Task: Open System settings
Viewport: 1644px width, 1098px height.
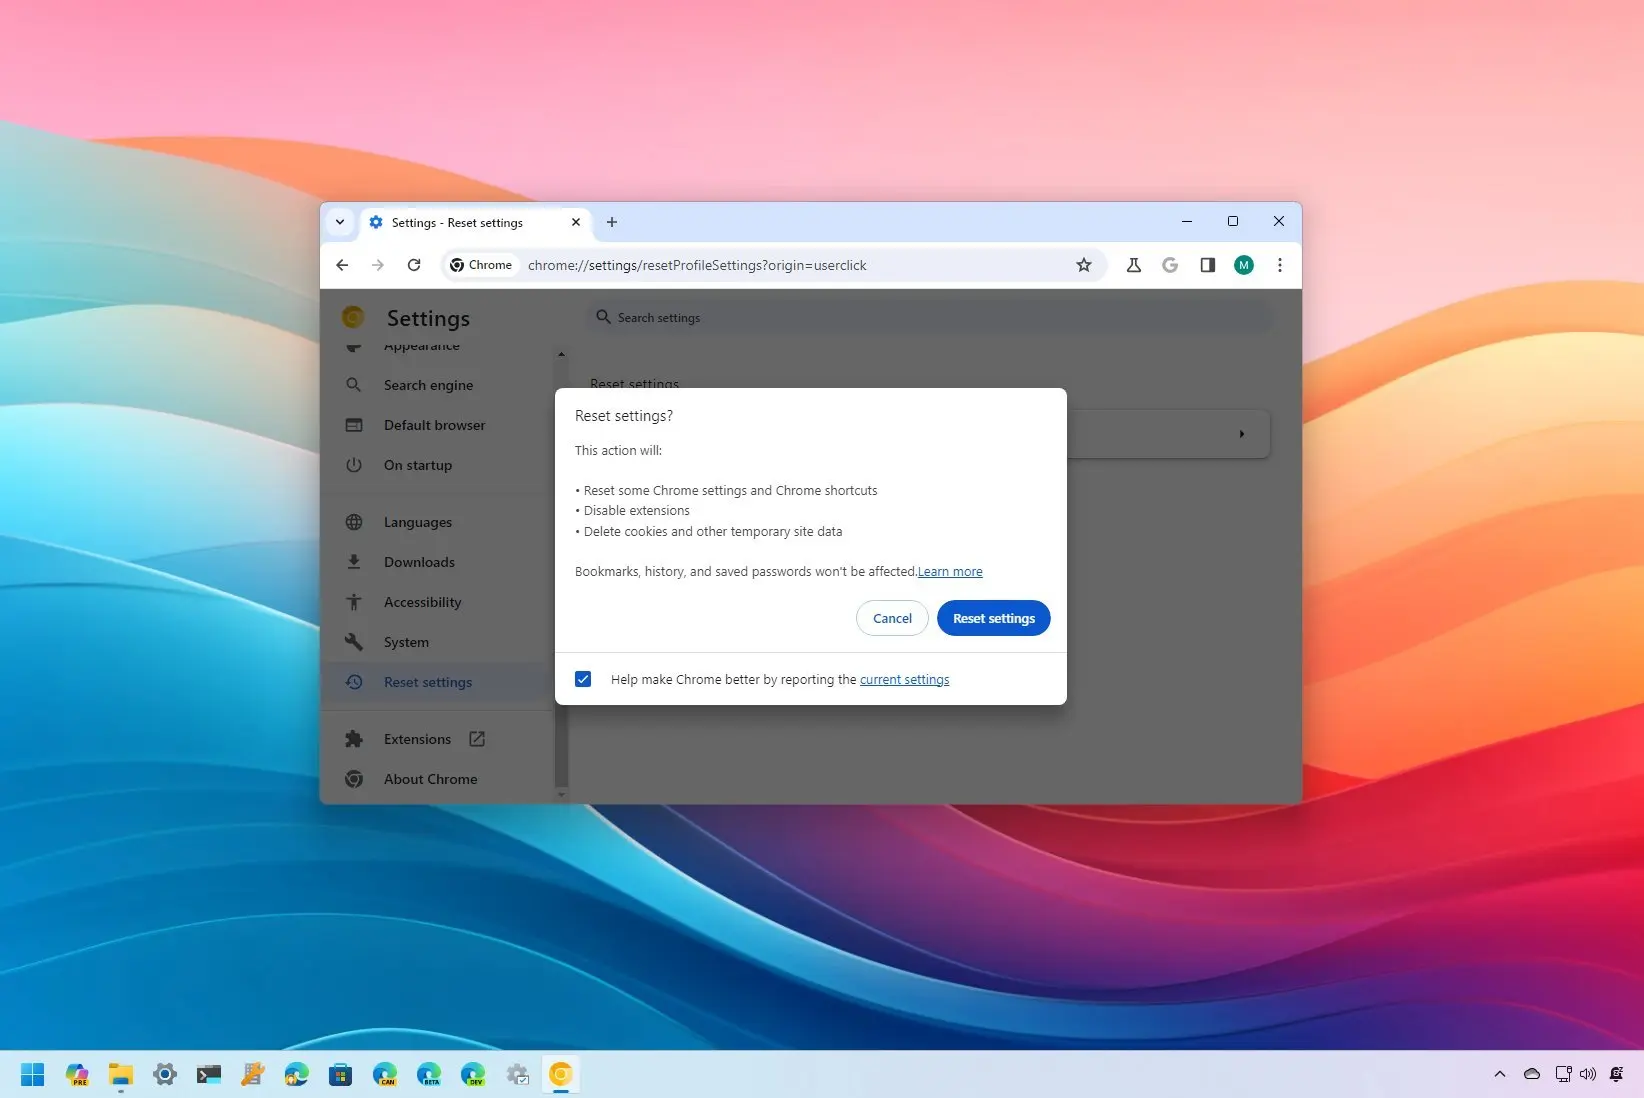Action: 406,642
